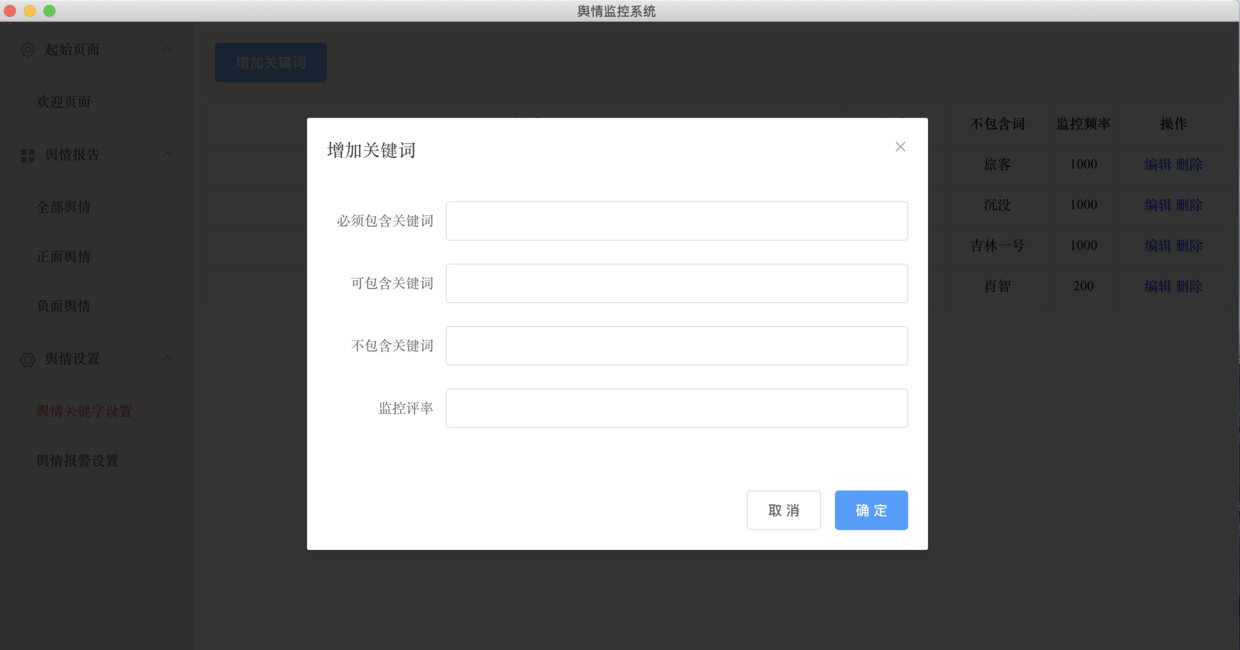Click the top 增加关键词 button
This screenshot has height=650, width=1240.
pyautogui.click(x=270, y=61)
